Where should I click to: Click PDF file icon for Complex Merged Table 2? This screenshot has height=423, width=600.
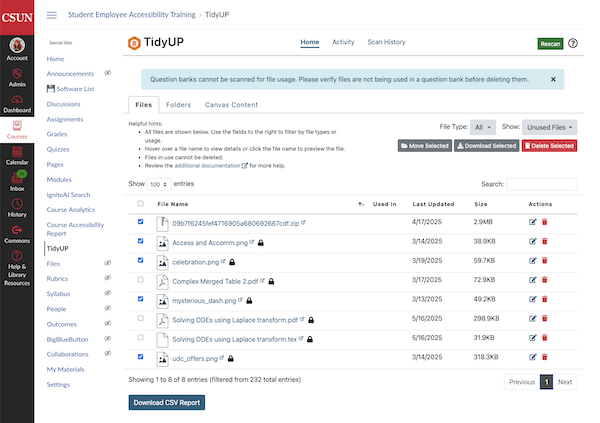(162, 282)
